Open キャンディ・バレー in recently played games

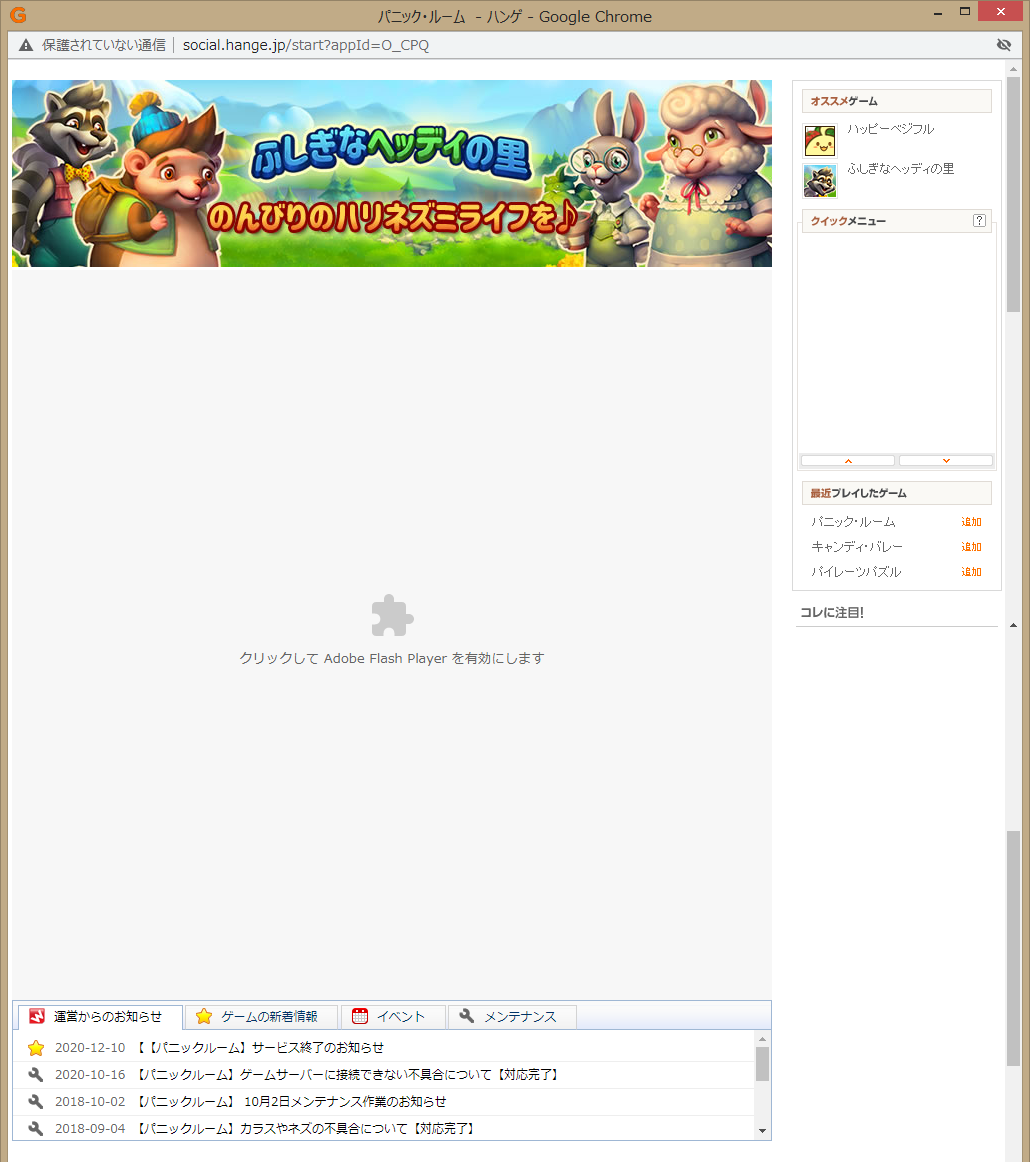pyautogui.click(x=857, y=547)
